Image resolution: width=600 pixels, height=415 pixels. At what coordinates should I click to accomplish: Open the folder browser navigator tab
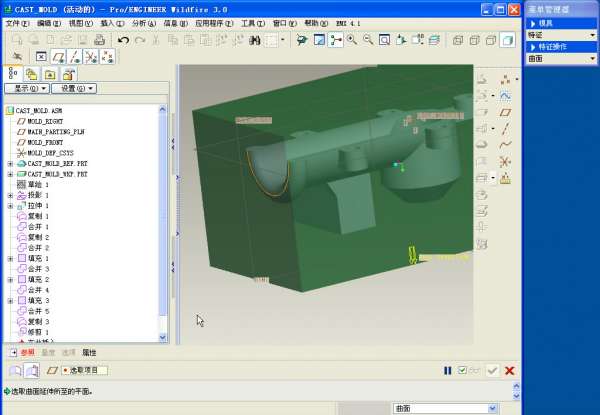click(32, 74)
